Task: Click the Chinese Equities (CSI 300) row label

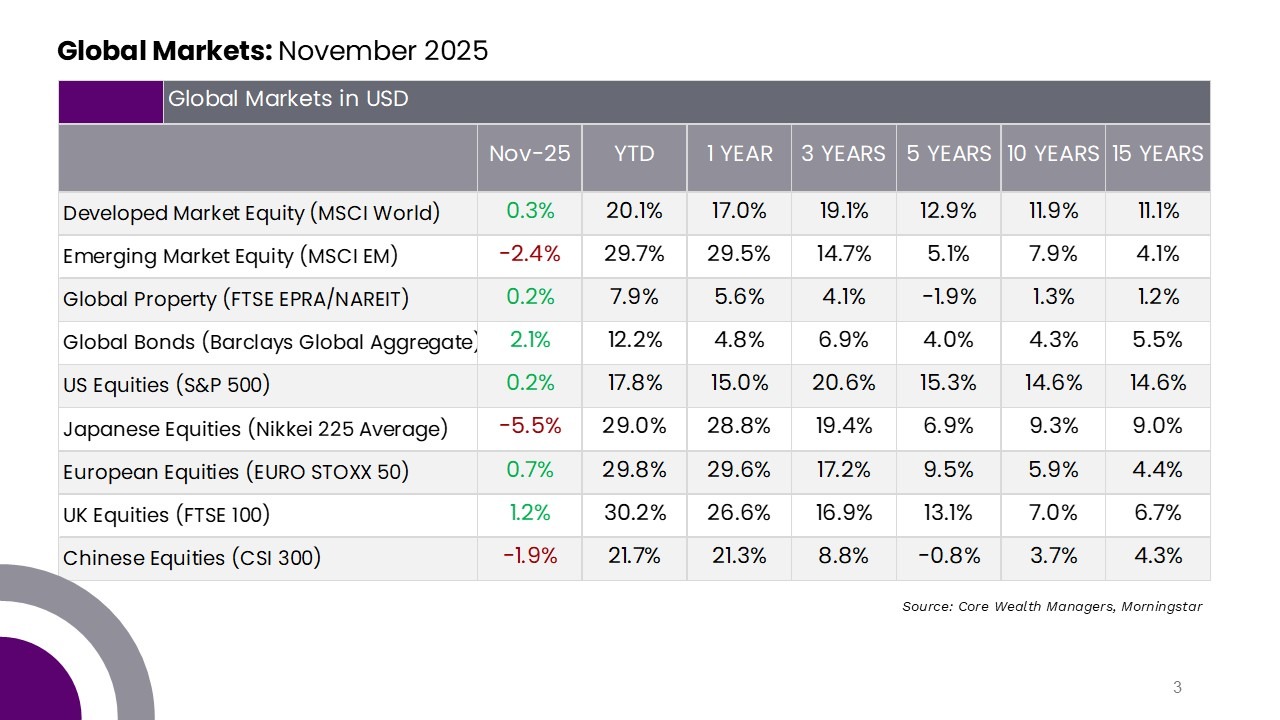Action: click(x=192, y=558)
